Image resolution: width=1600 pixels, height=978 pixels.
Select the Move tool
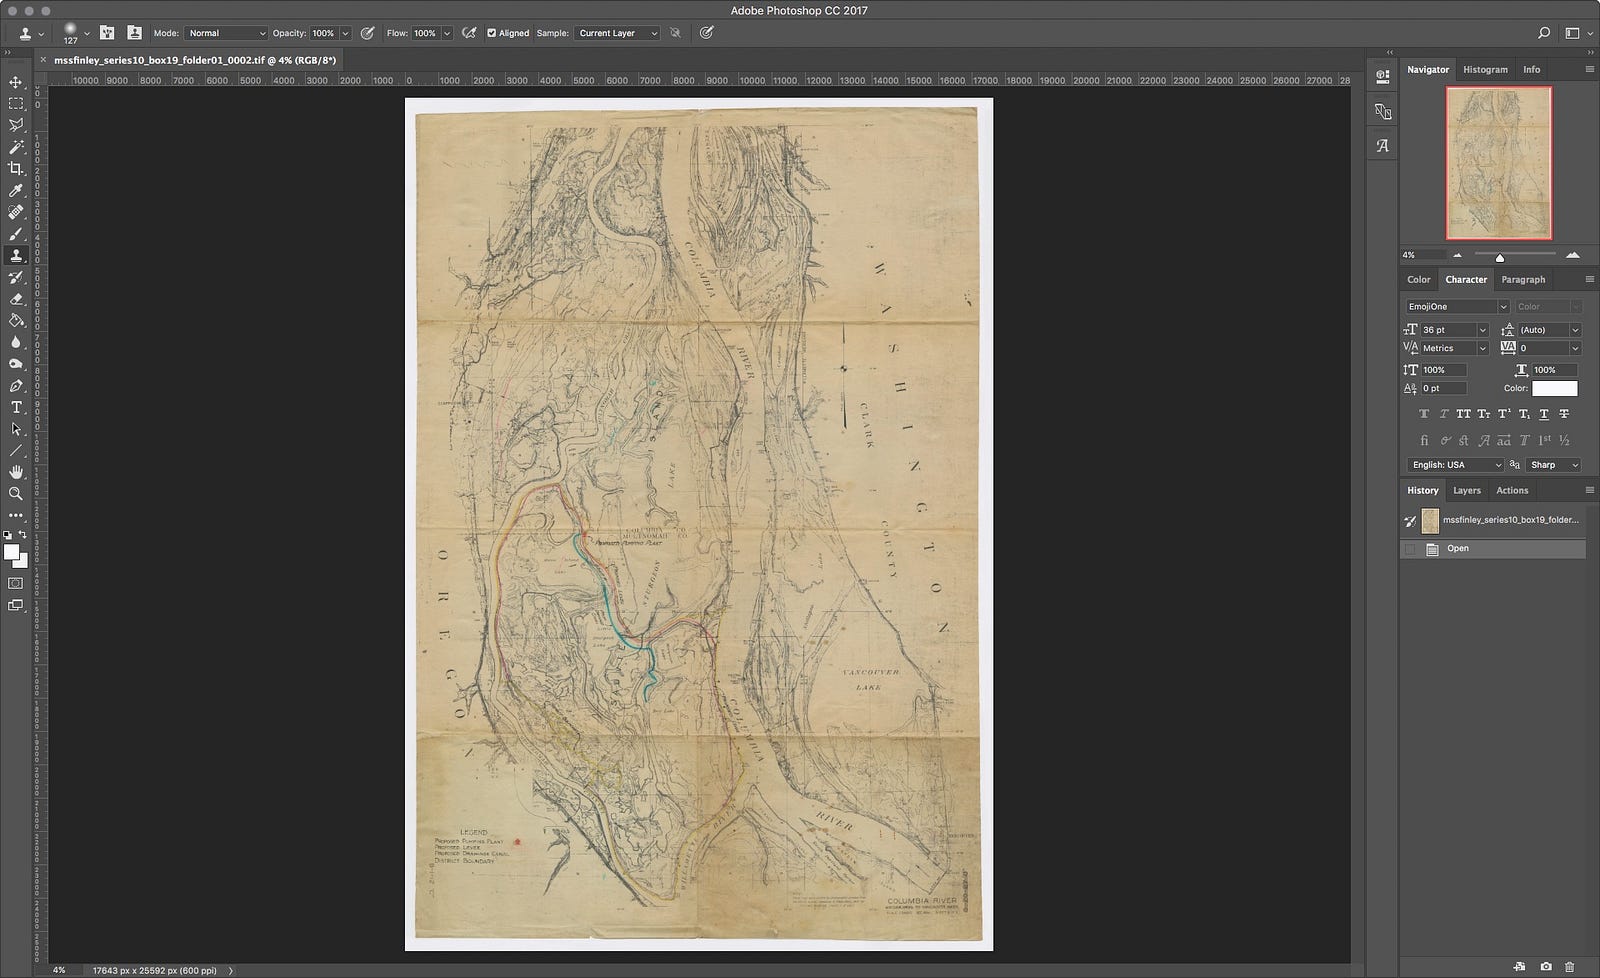16,82
